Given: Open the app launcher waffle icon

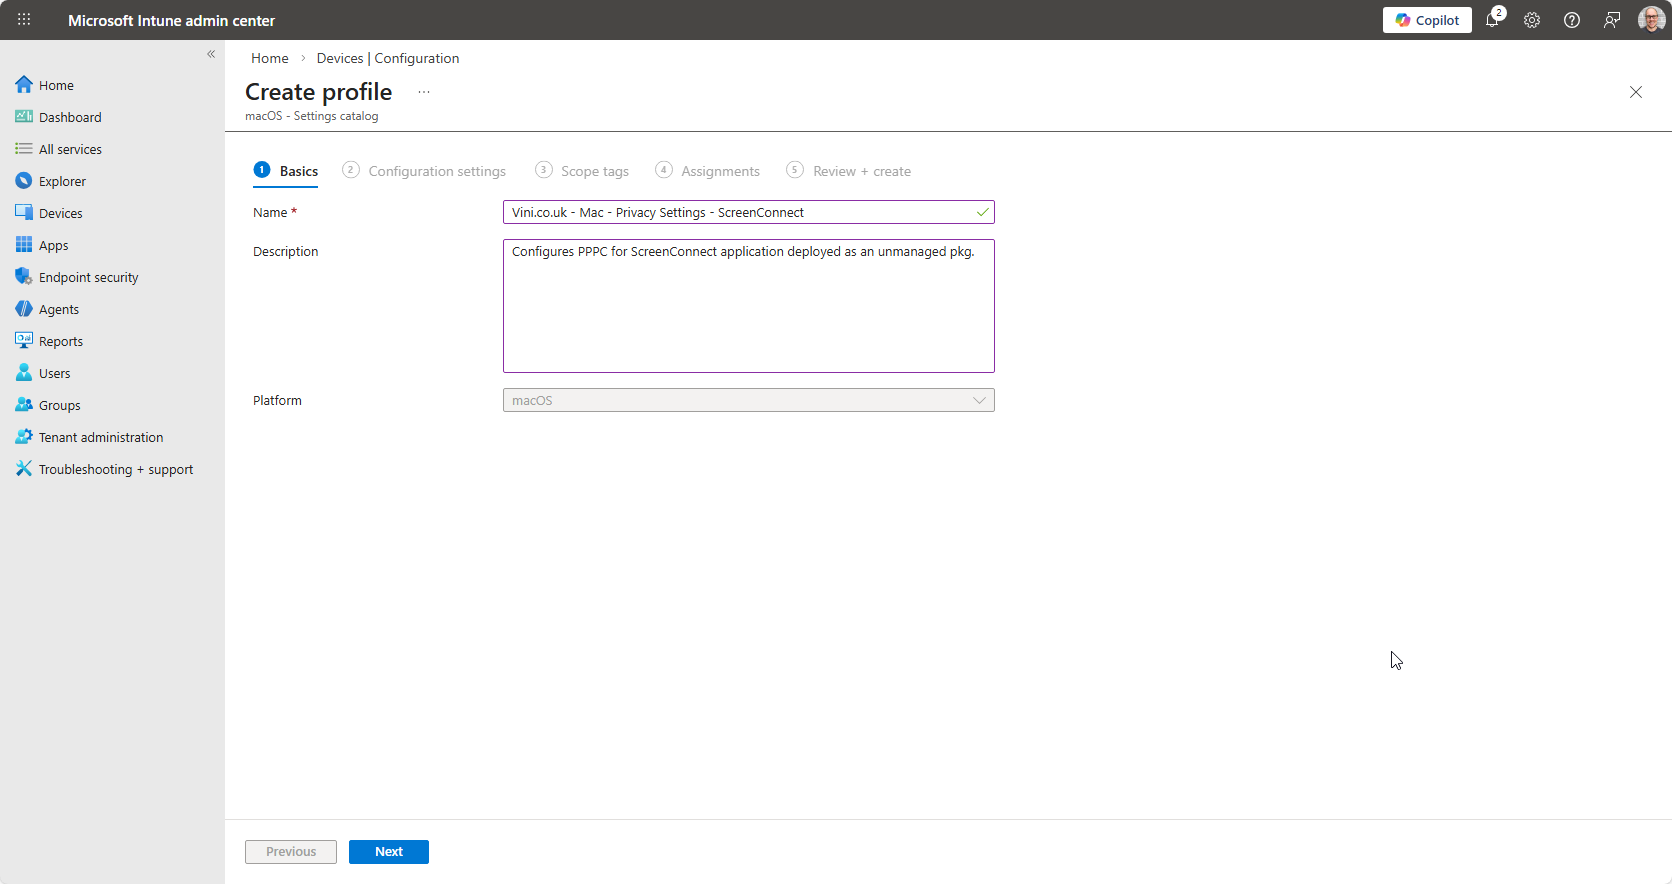Looking at the screenshot, I should pos(24,20).
